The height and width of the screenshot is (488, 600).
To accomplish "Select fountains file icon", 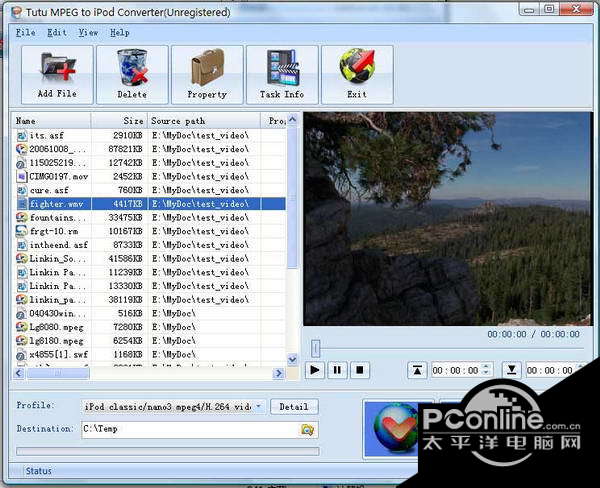I will pyautogui.click(x=22, y=218).
